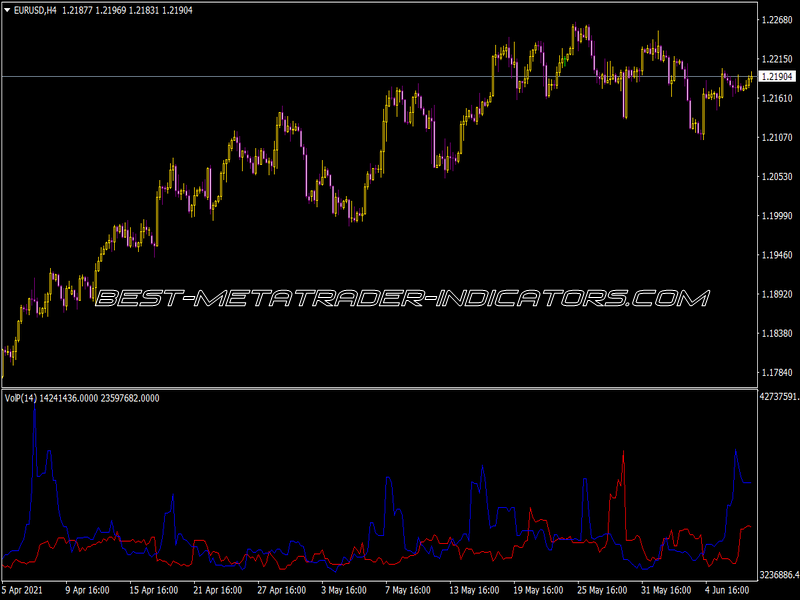Click the OHLC values 1.21877 1.21969 in the header

point(94,10)
